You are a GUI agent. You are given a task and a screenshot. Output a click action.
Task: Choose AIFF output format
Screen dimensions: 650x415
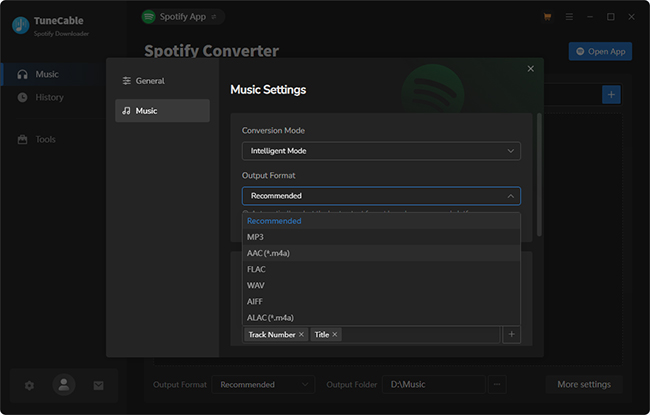click(x=381, y=302)
